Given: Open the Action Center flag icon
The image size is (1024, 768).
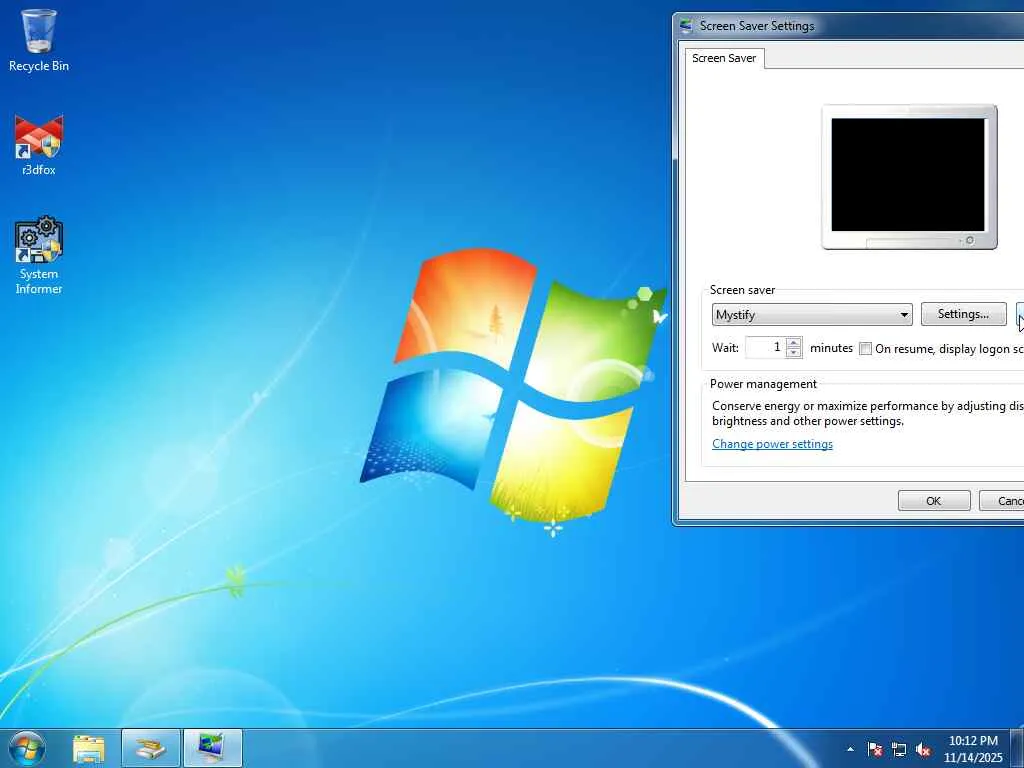Looking at the screenshot, I should (875, 749).
